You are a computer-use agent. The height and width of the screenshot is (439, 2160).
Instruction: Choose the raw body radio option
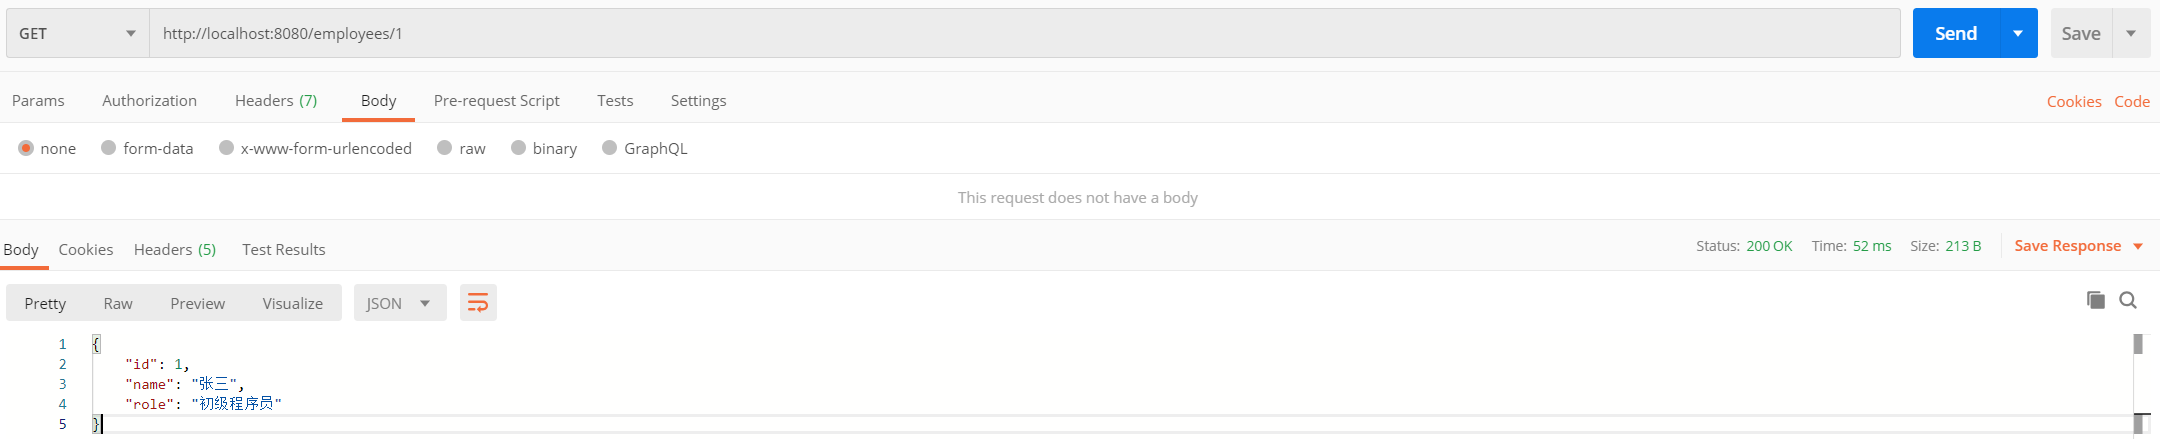tap(445, 148)
